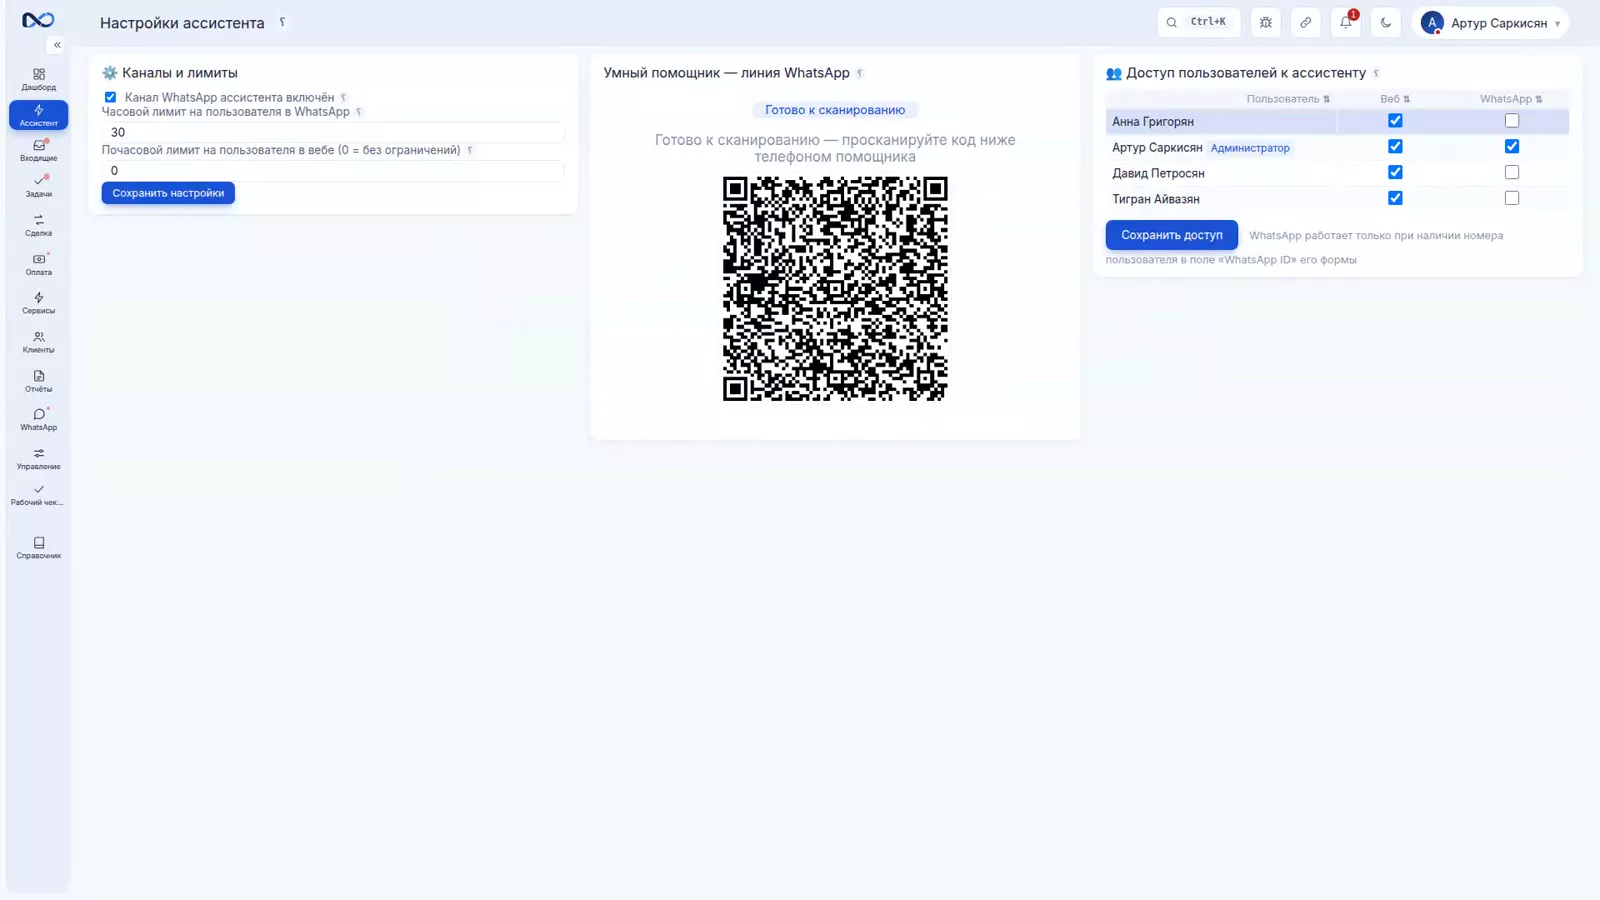Click the Готово к сканированию status badge
The width and height of the screenshot is (1600, 900).
point(835,110)
